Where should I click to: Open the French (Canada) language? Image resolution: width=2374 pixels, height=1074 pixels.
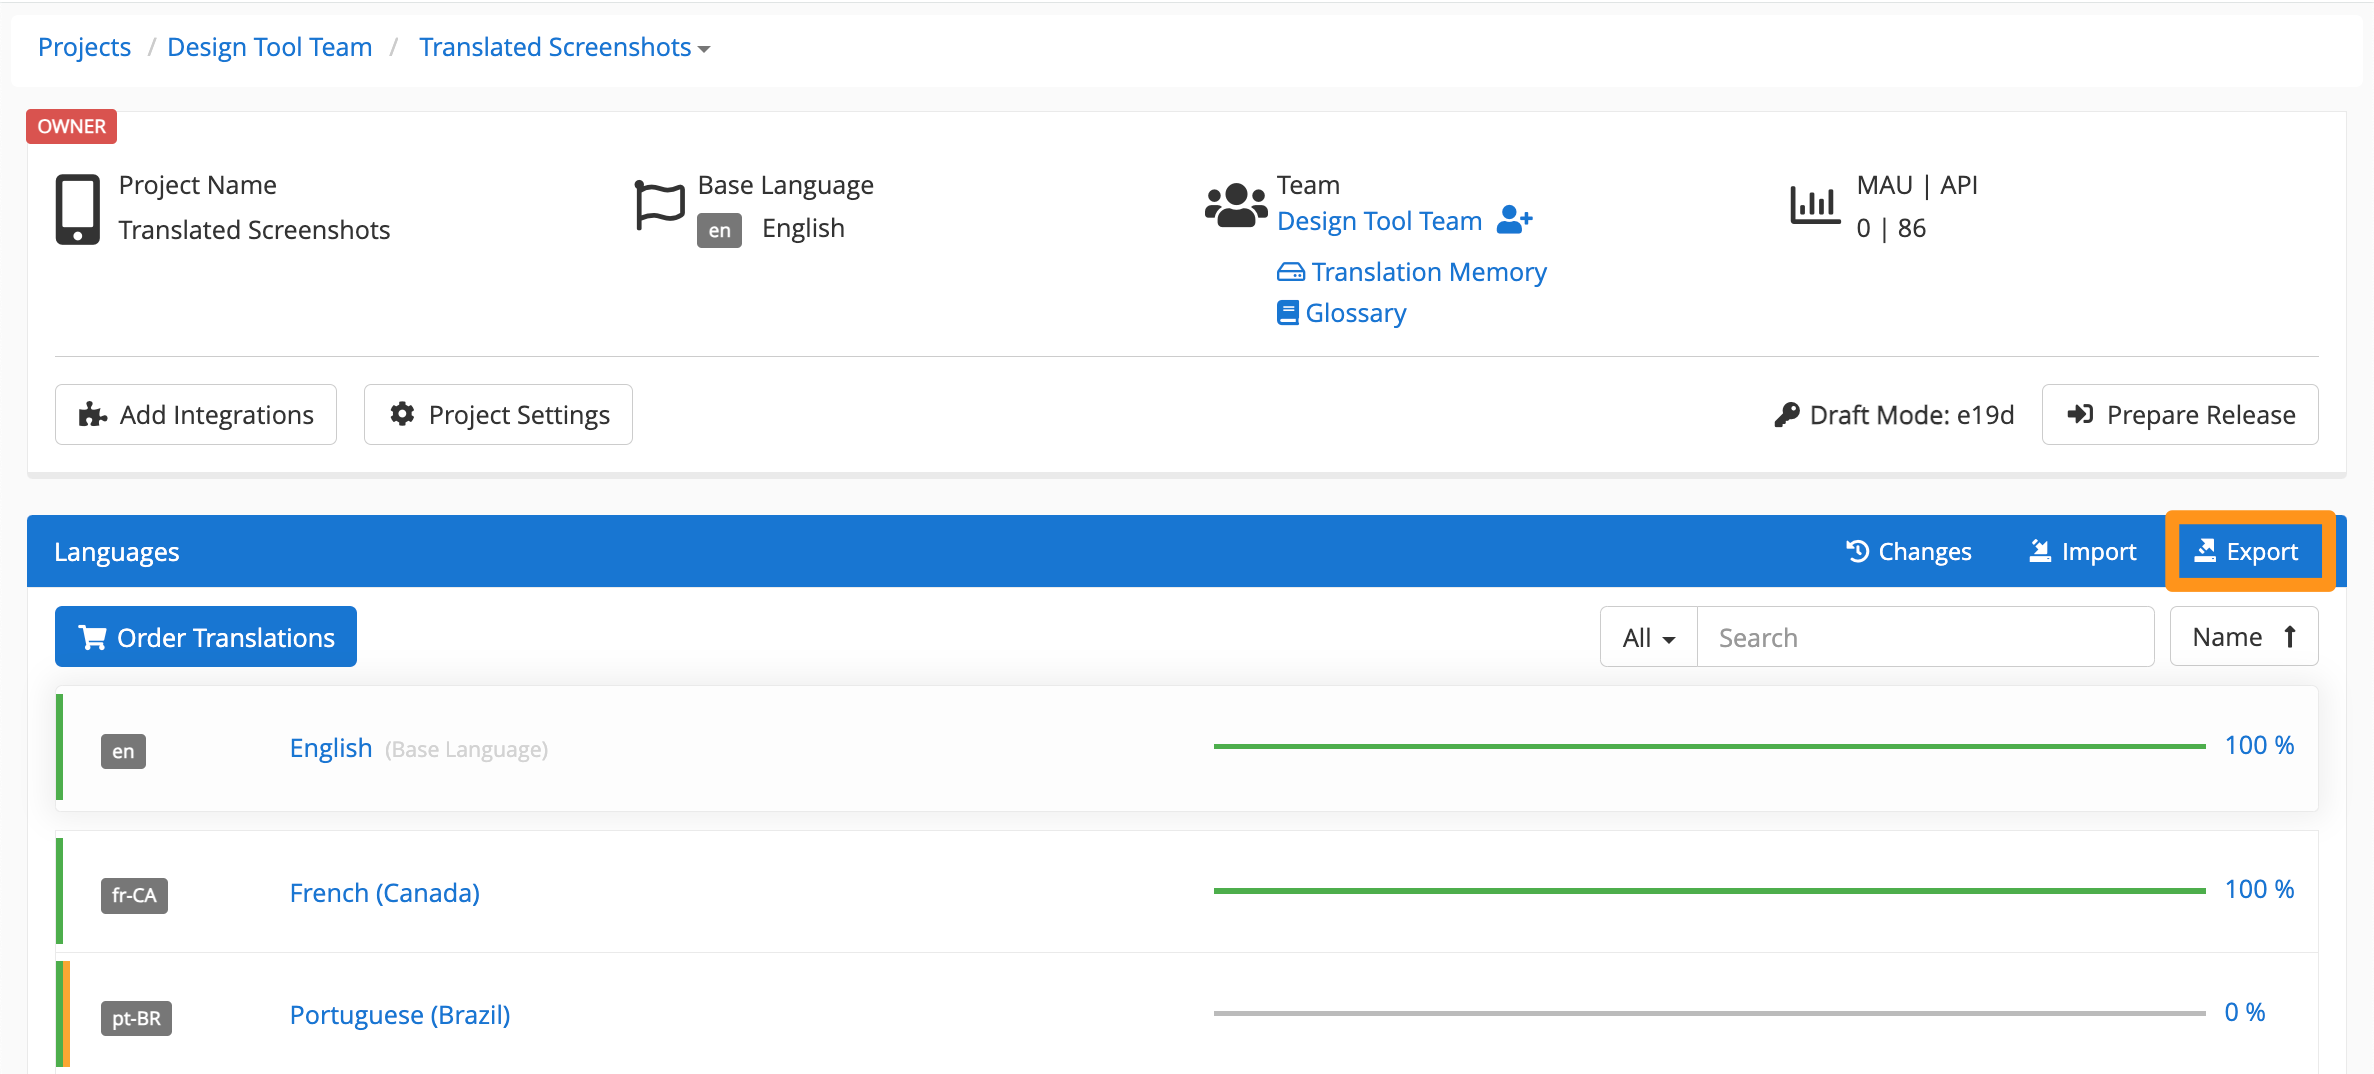pyautogui.click(x=385, y=892)
